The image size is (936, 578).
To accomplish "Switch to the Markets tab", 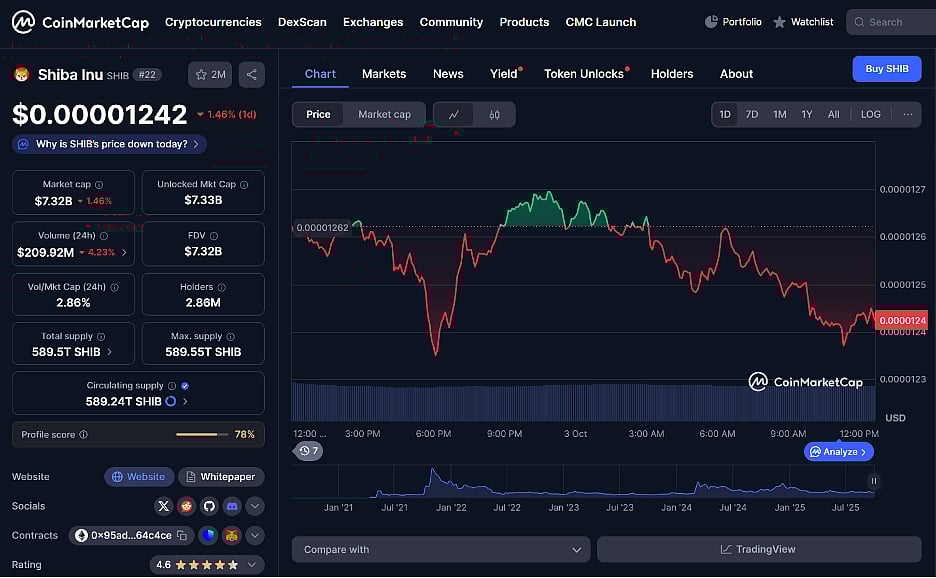I will tap(384, 73).
